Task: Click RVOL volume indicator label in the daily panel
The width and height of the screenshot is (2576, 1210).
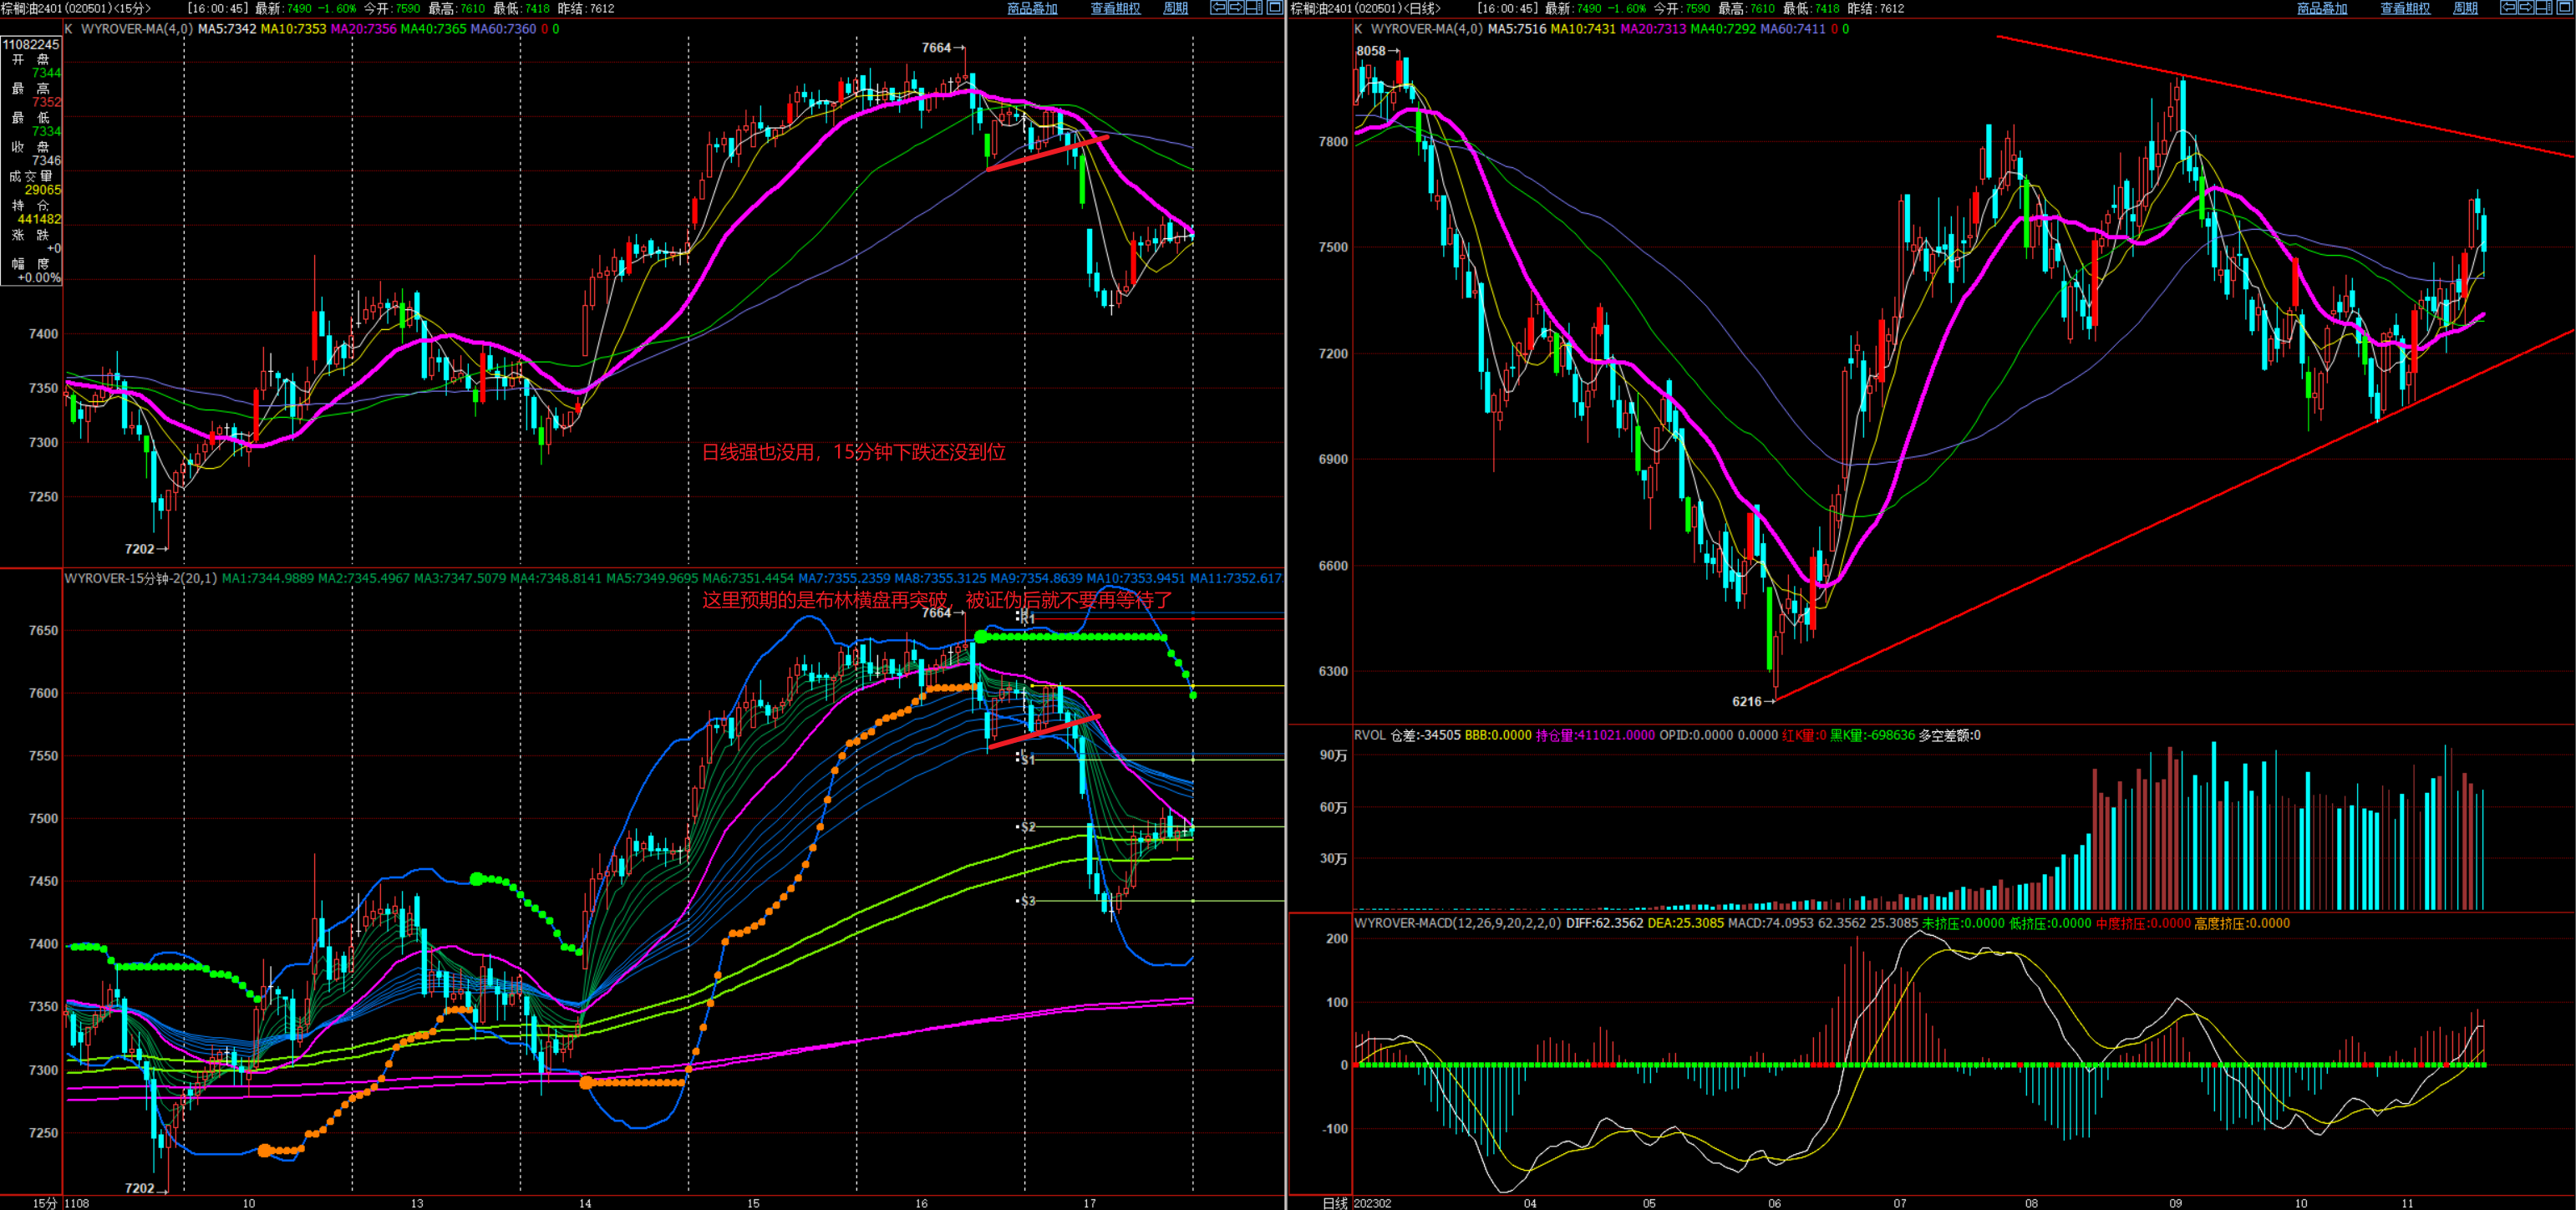Action: click(1369, 735)
